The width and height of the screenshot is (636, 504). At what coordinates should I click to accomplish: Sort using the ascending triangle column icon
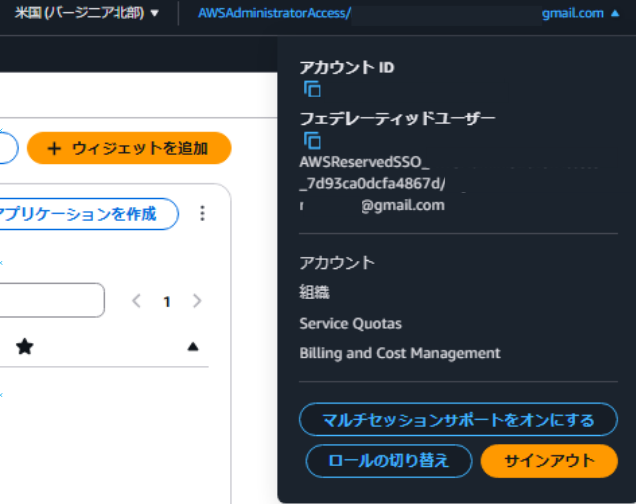coord(193,347)
